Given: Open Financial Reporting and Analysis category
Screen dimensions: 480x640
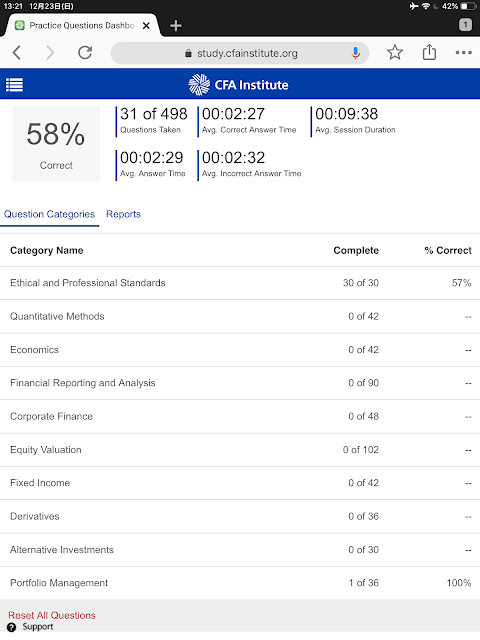Looking at the screenshot, I should [240, 383].
